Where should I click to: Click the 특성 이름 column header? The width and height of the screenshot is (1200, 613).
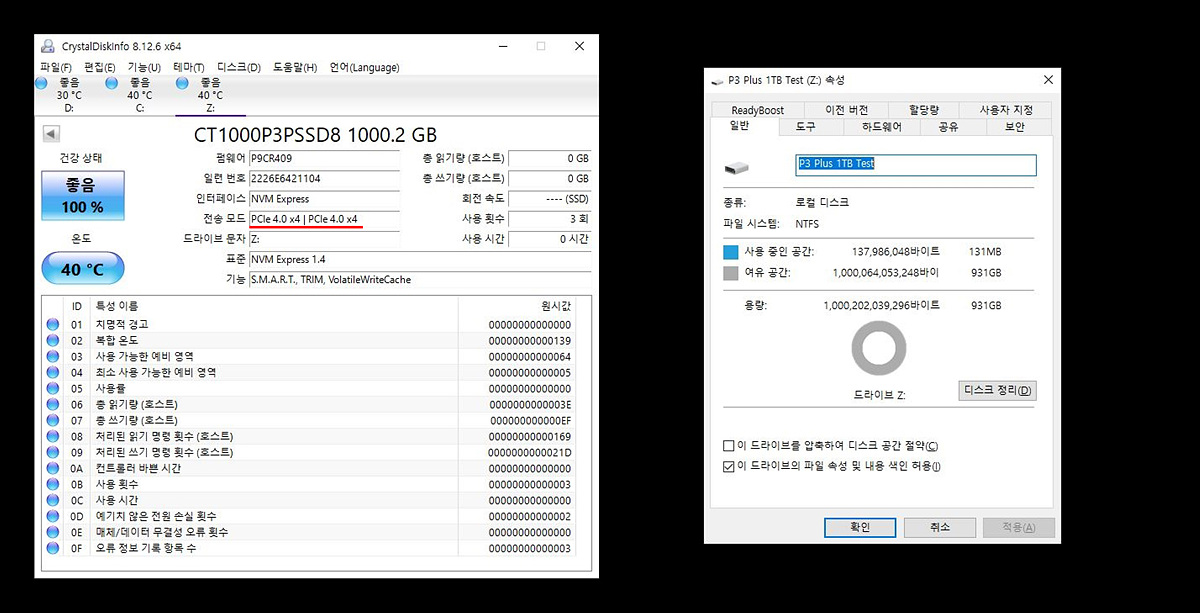[274, 305]
